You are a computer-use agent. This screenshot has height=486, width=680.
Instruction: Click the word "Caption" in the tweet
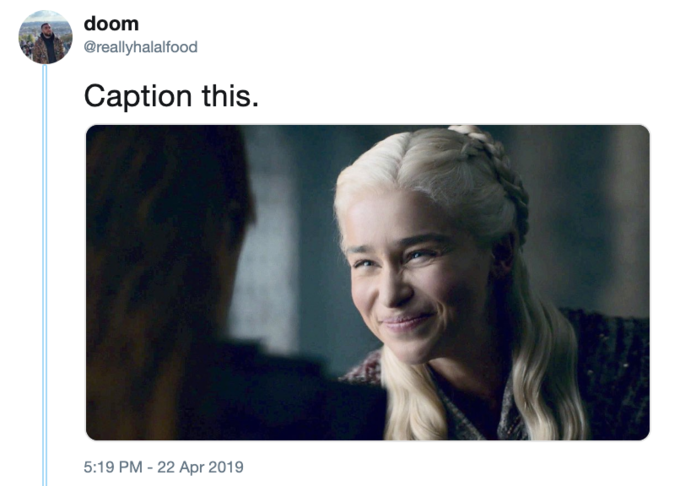point(138,97)
